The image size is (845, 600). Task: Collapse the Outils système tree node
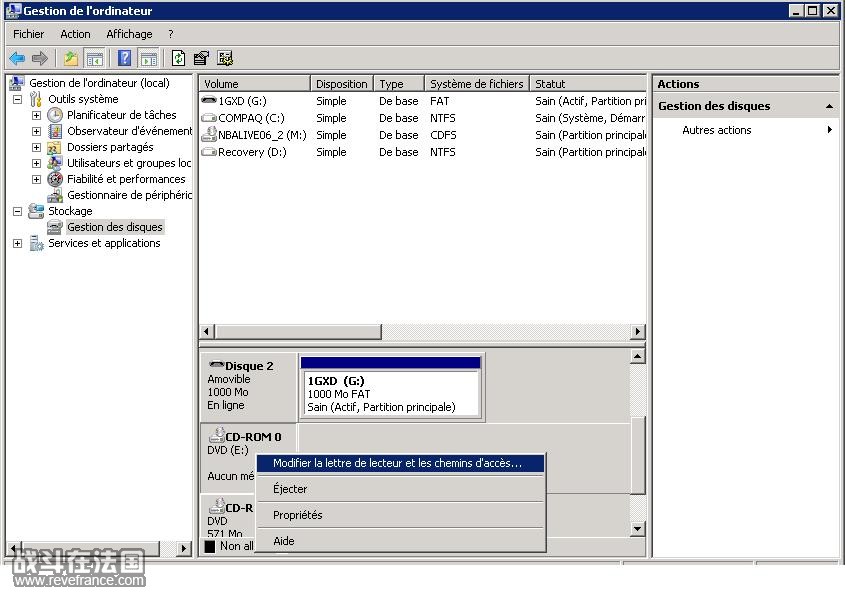point(18,99)
